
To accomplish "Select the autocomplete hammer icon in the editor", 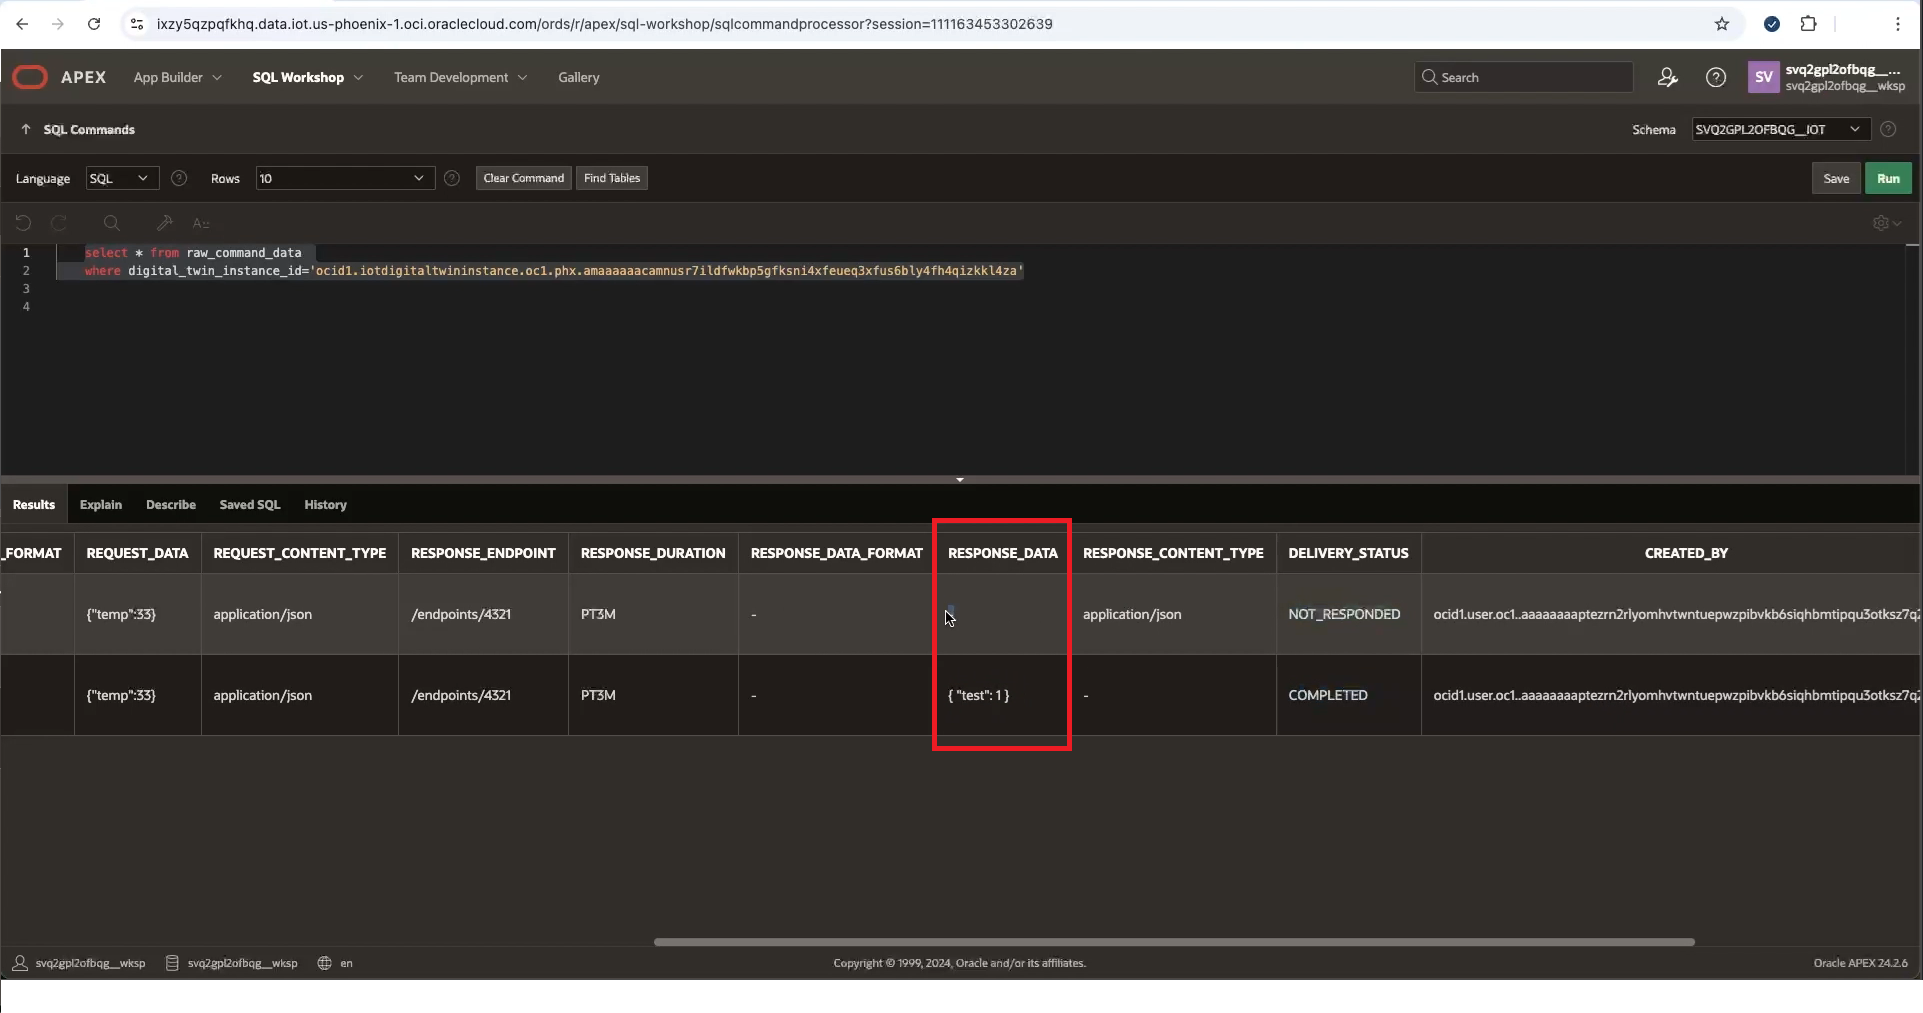I will (x=165, y=223).
